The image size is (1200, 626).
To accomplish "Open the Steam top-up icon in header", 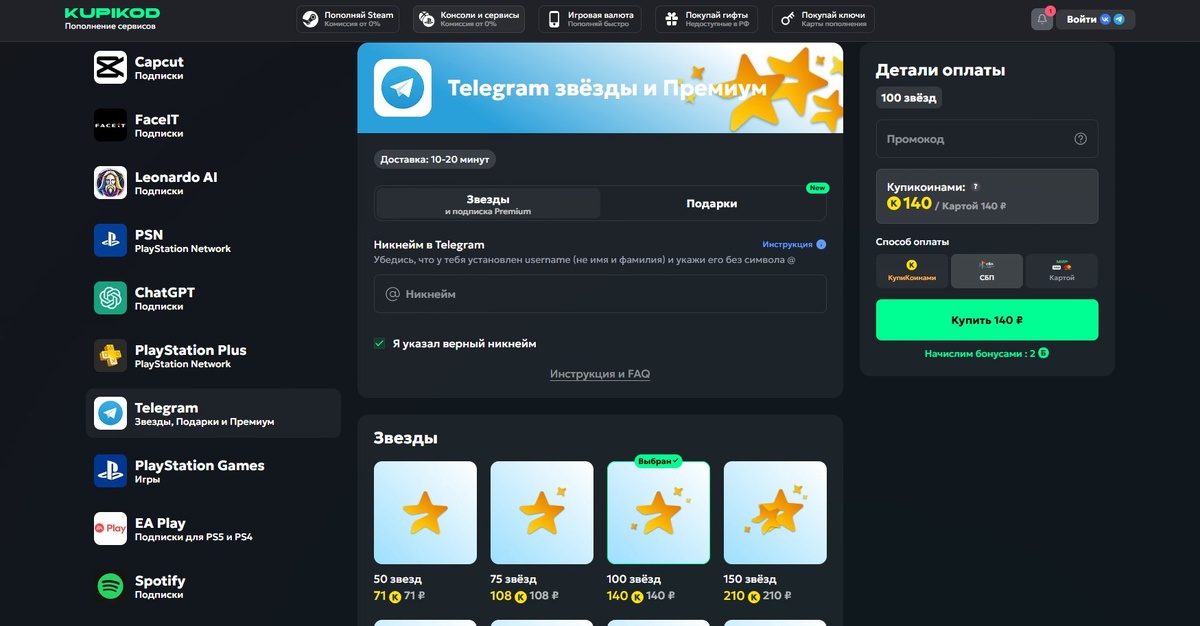I will (310, 19).
